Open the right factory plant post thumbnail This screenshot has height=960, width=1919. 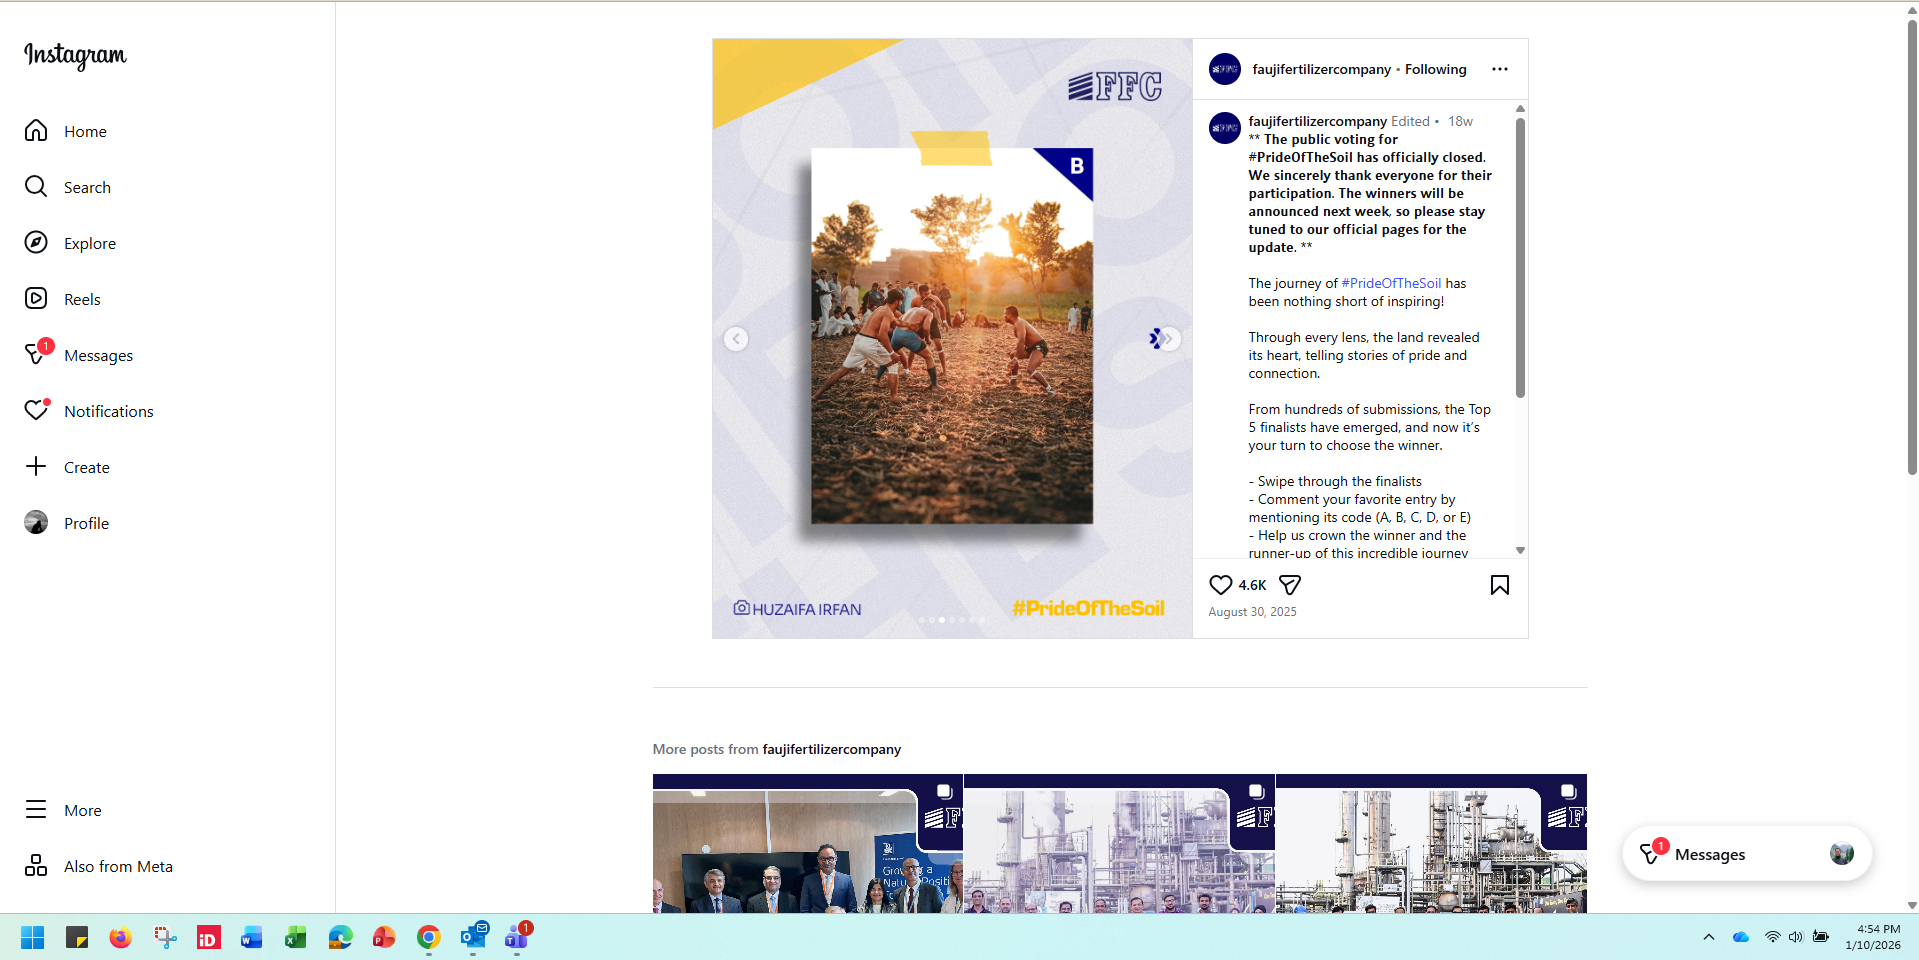pos(1431,843)
